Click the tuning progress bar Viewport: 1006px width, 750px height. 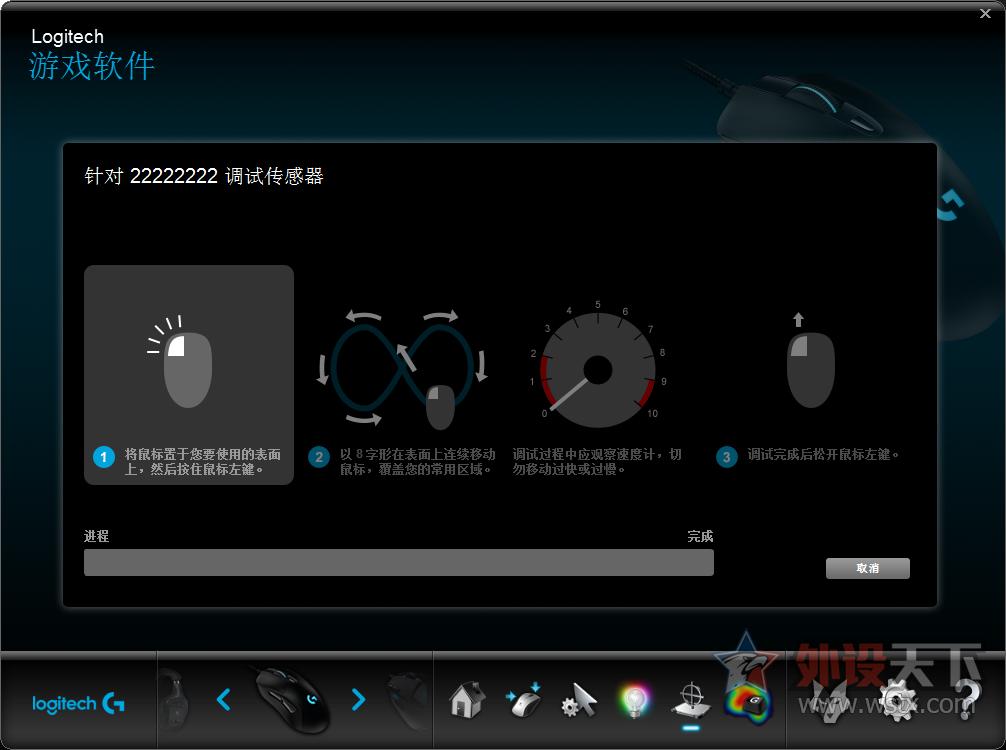pos(397,563)
